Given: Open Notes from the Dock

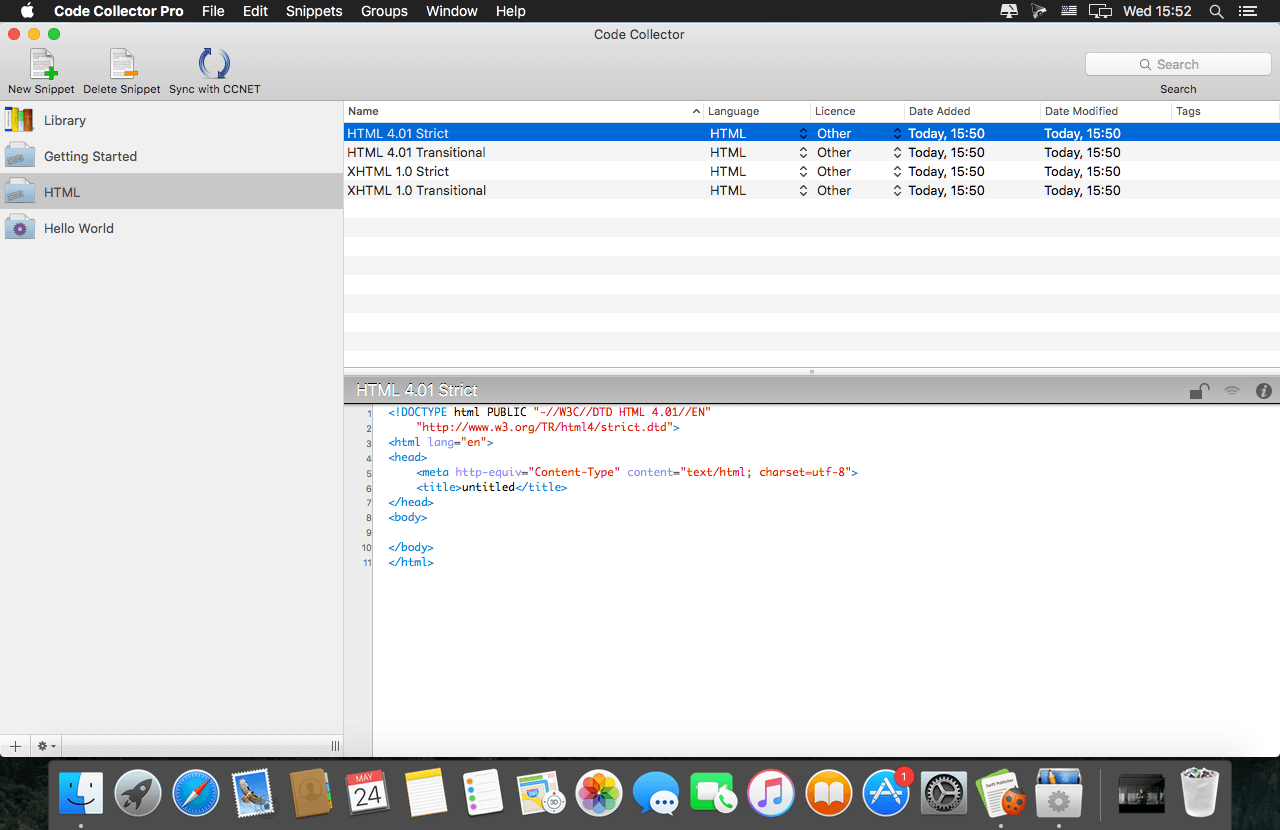Looking at the screenshot, I should click(x=426, y=794).
